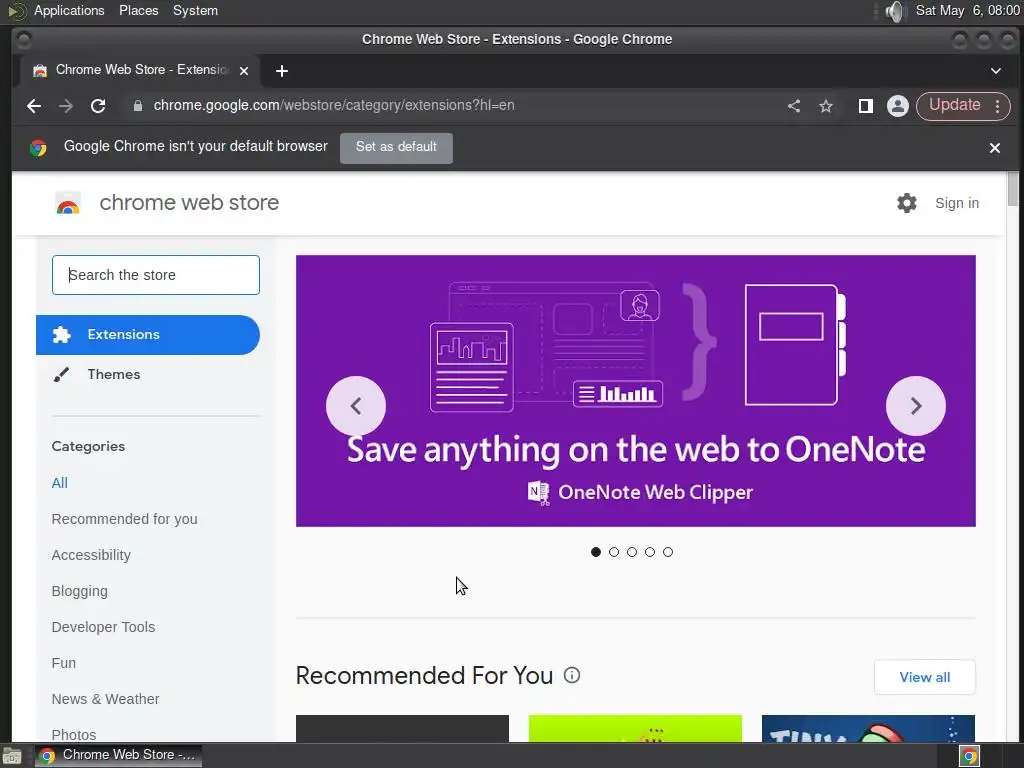1024x768 pixels.
Task: Click the Chrome Web Store taskbar item
Action: pos(119,755)
